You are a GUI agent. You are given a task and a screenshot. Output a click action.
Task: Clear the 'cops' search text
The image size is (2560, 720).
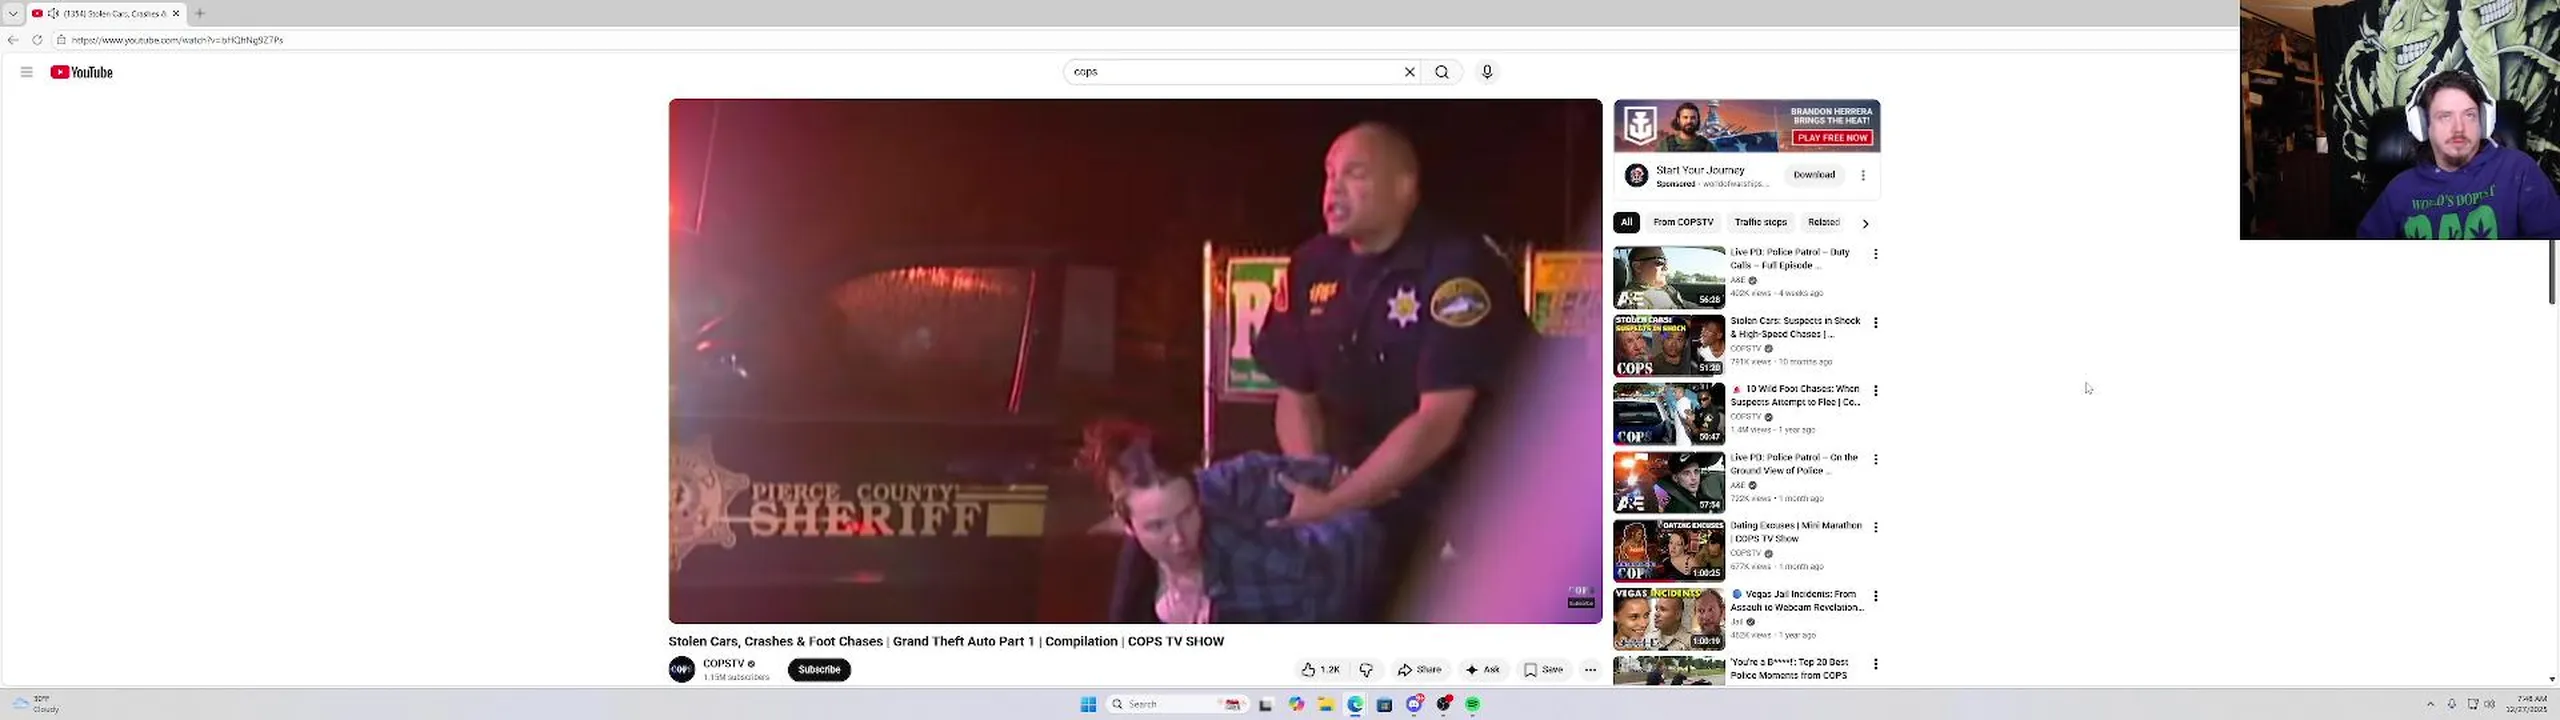[1409, 72]
